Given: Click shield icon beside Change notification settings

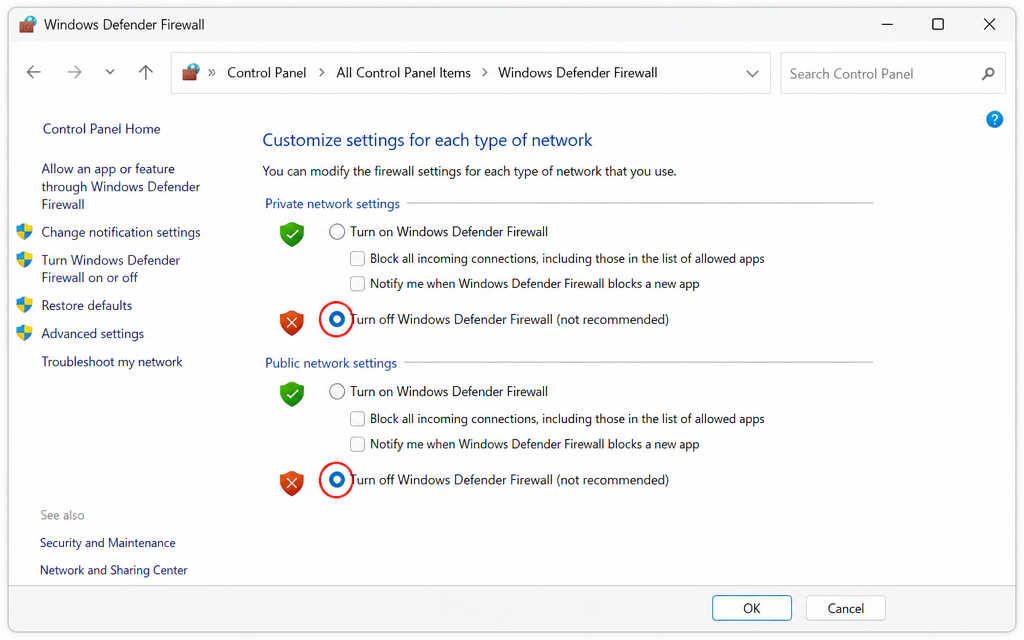Looking at the screenshot, I should click(24, 232).
